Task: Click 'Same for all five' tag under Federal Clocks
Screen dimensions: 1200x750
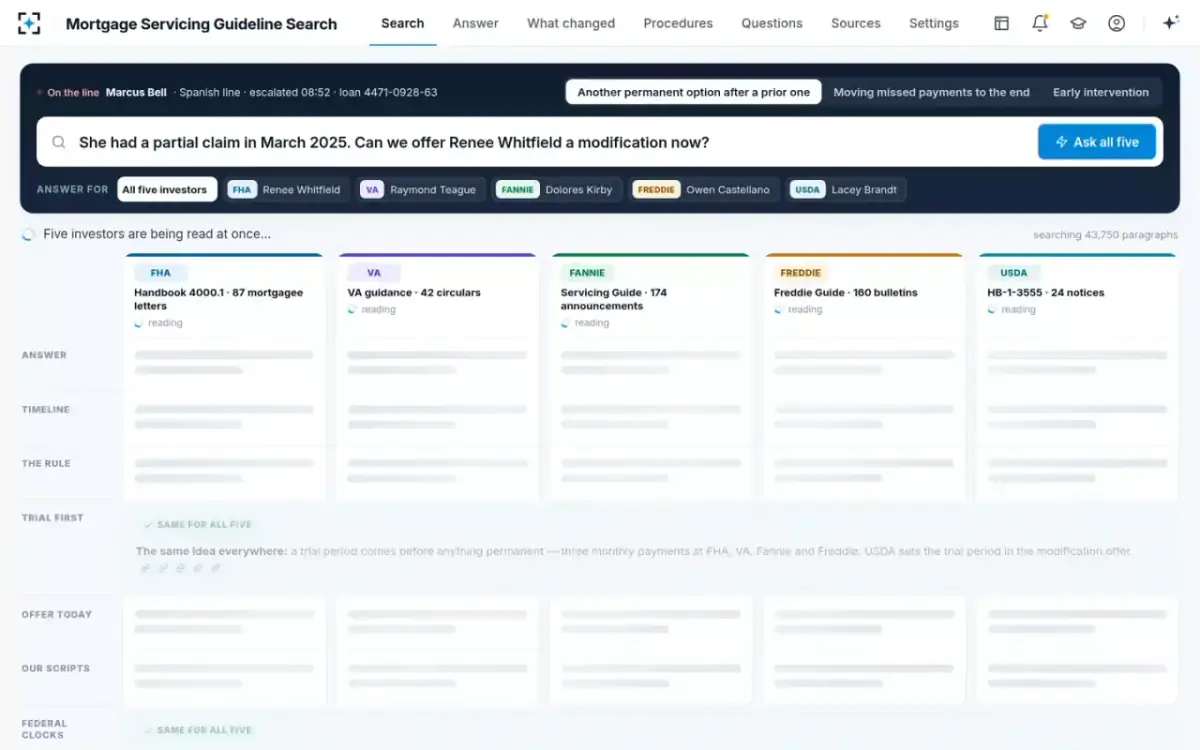Action: pyautogui.click(x=197, y=731)
